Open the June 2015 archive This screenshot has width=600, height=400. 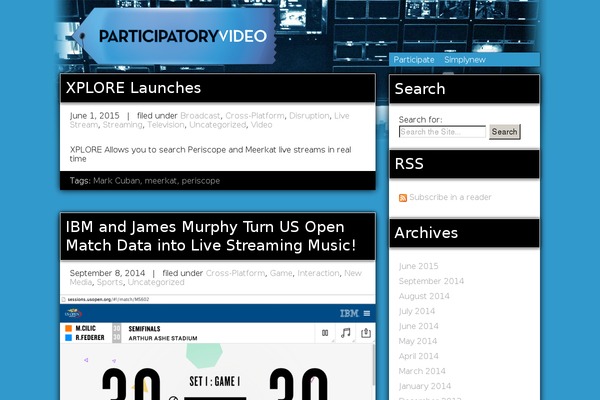point(418,266)
